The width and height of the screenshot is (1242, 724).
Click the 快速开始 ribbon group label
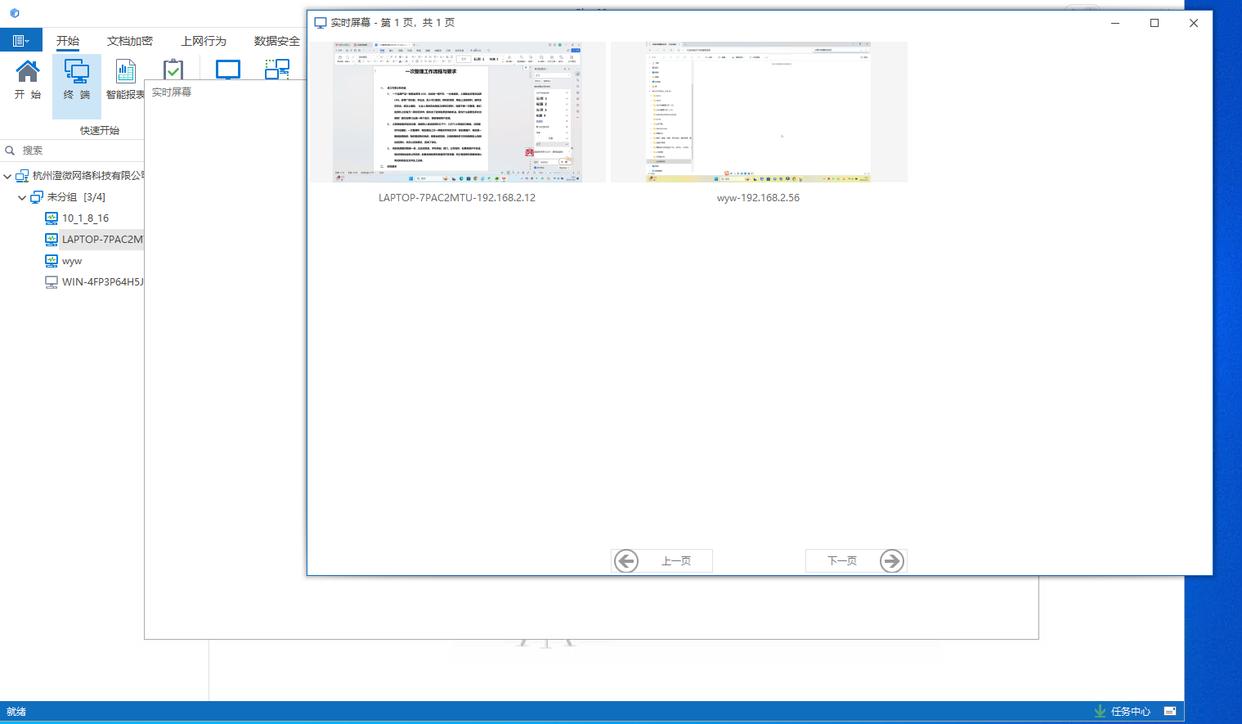[x=100, y=130]
